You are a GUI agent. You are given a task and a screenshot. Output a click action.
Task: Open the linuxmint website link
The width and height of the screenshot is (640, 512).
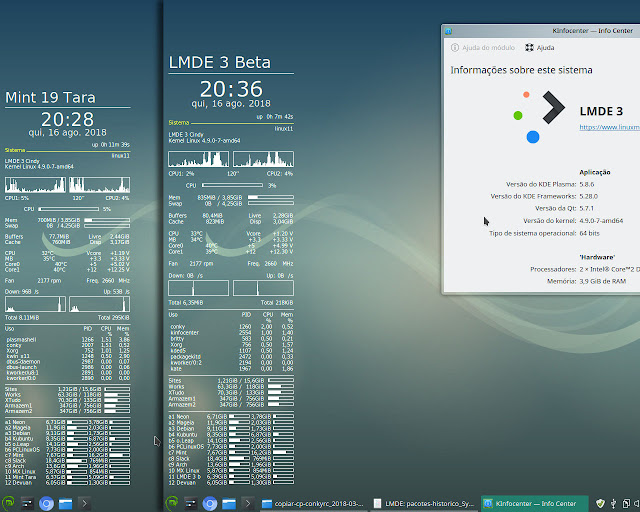pos(609,127)
